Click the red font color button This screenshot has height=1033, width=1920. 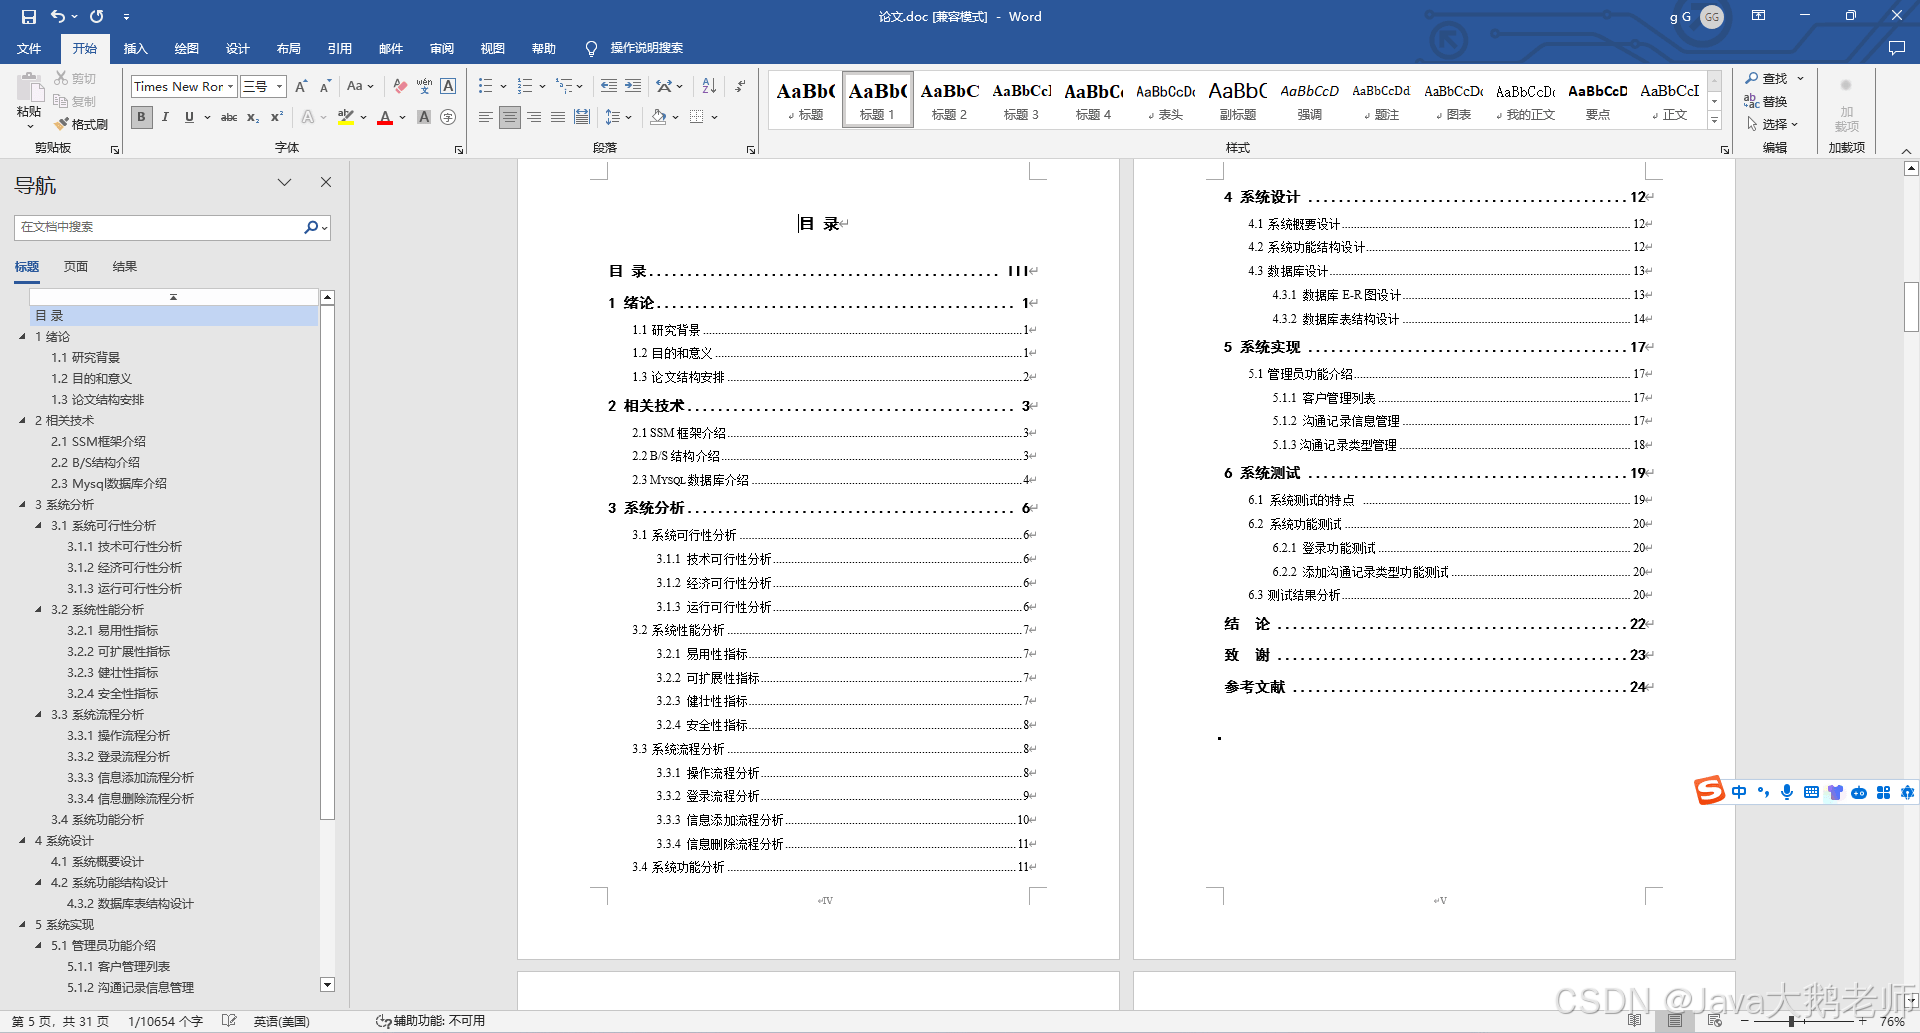(x=385, y=117)
